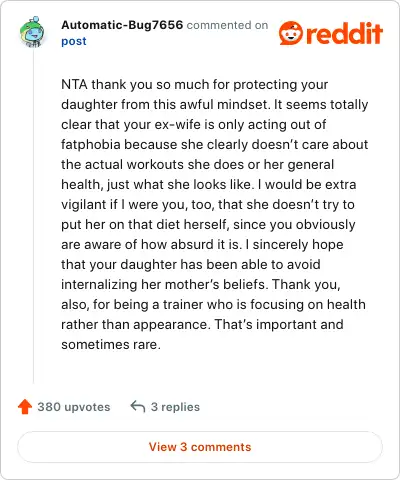The height and width of the screenshot is (480, 400).
Task: Click the closing words "sometimes rare."
Action: (111, 345)
